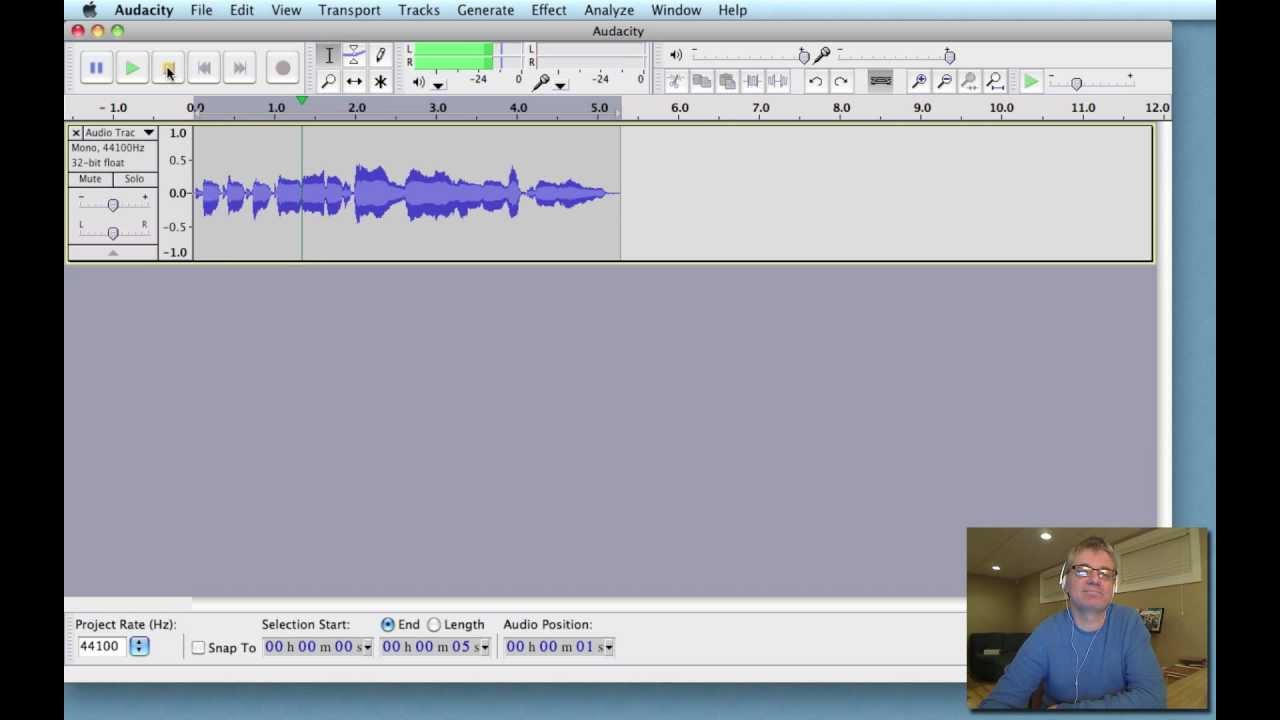Click the green Play transport button
This screenshot has width=1280, height=720.
132,68
